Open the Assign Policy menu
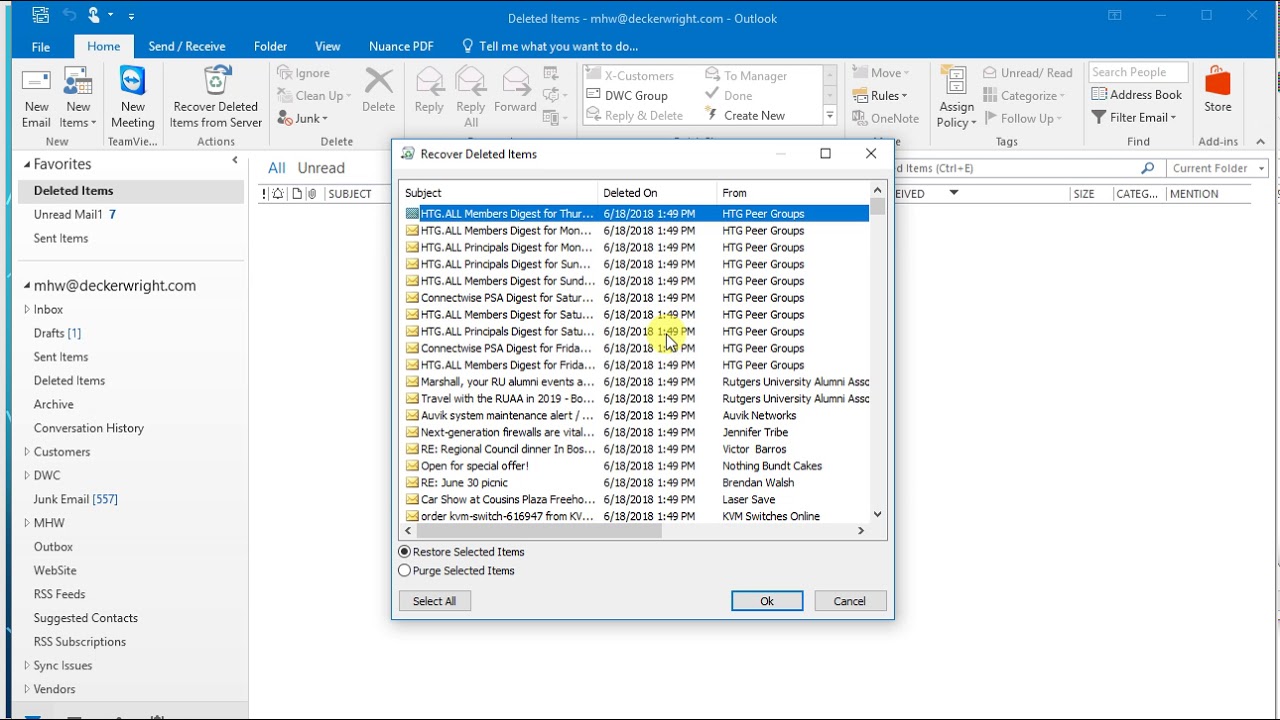Image resolution: width=1280 pixels, height=720 pixels. pos(956,97)
